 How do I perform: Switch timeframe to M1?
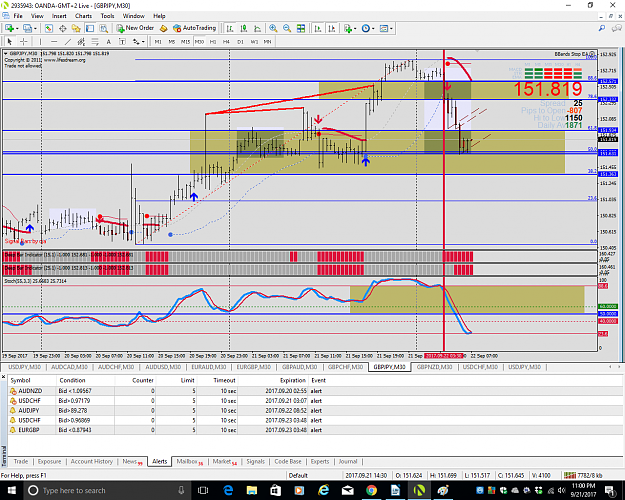point(158,41)
